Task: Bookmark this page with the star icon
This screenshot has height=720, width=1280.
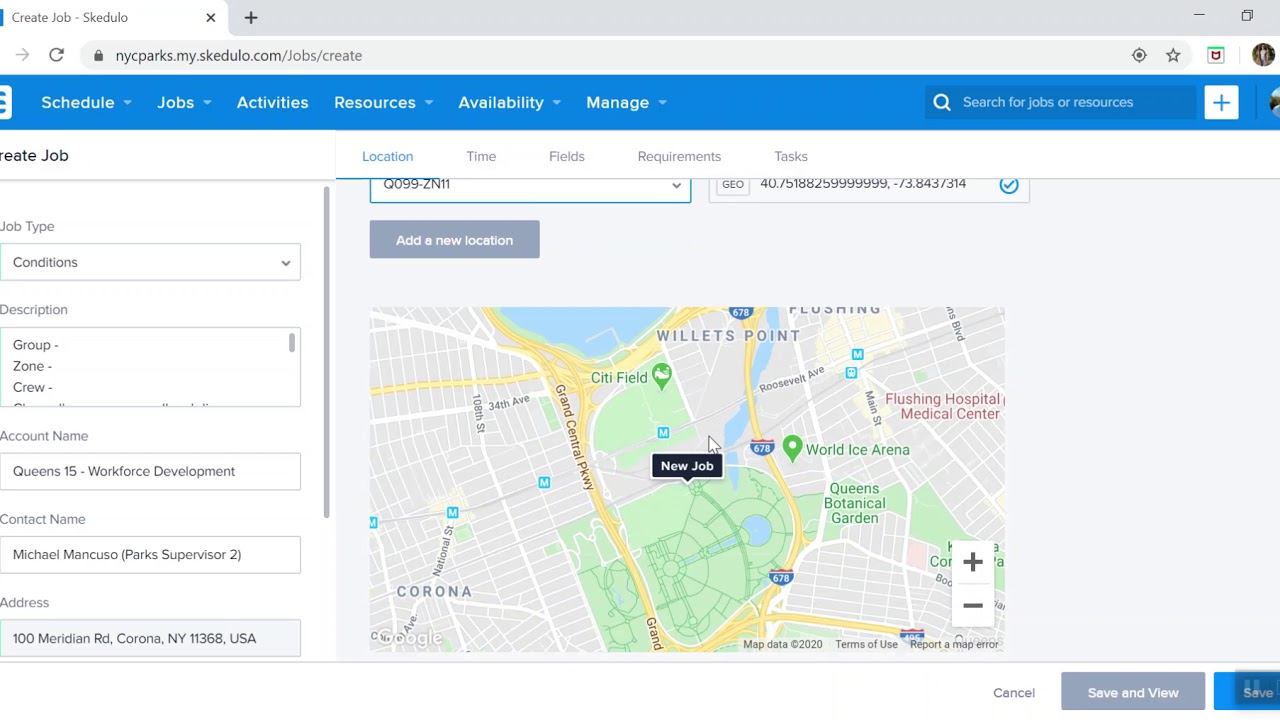Action: pos(1173,56)
